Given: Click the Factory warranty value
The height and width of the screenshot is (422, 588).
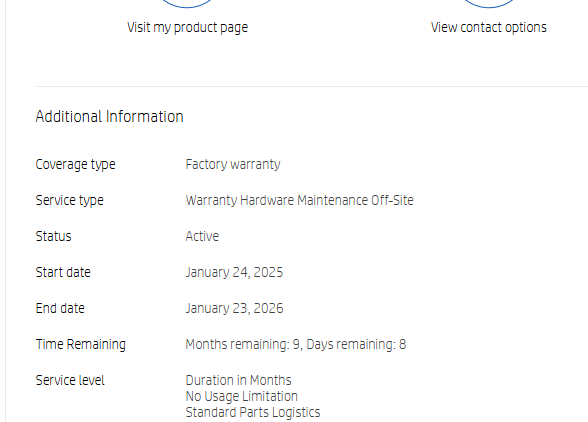Looking at the screenshot, I should [x=233, y=165].
